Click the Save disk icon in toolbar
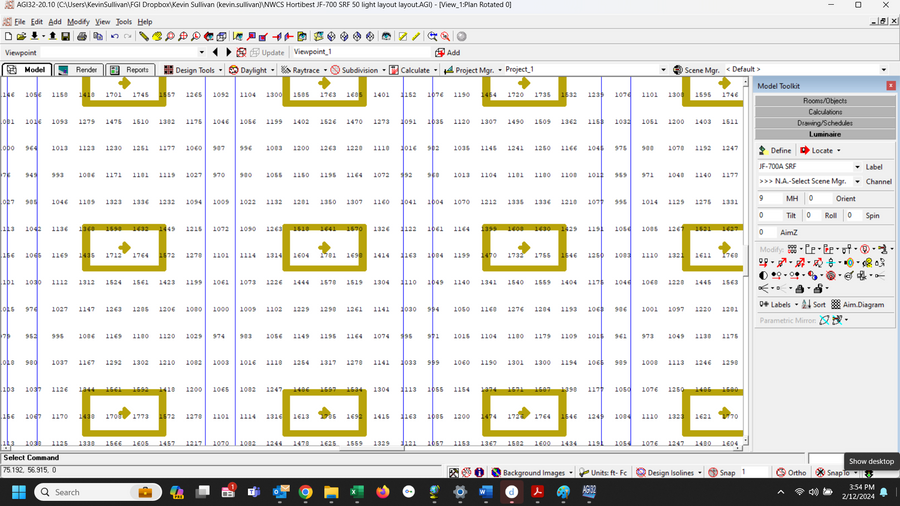 (x=66, y=37)
